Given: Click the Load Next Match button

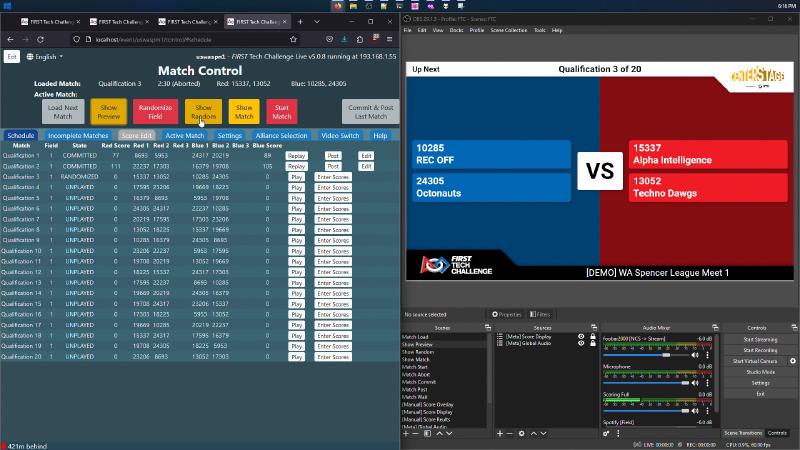Looking at the screenshot, I should 63,112.
